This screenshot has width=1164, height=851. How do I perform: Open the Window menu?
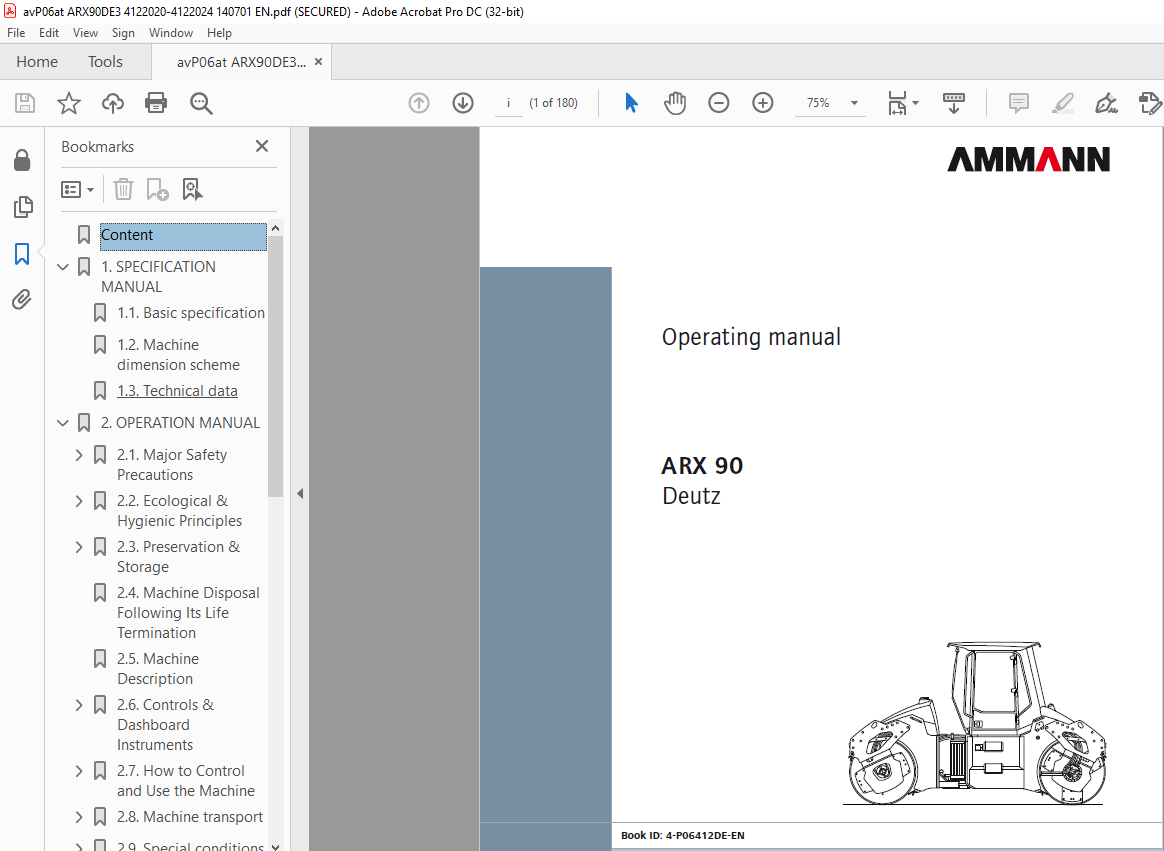[171, 33]
